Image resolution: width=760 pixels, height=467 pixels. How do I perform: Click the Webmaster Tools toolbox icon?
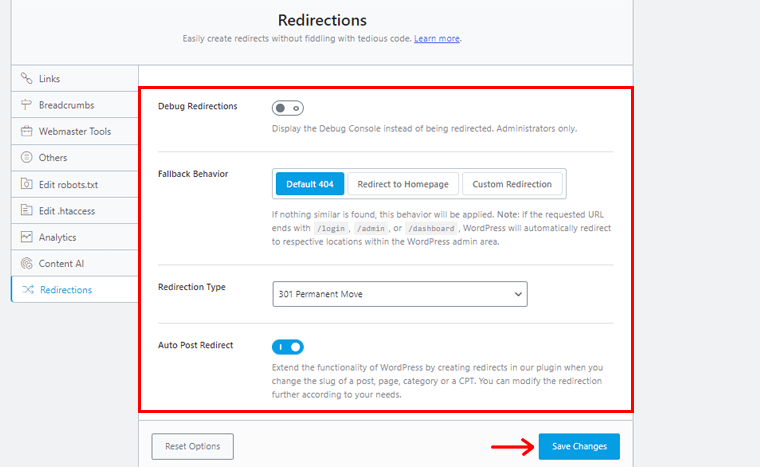point(27,131)
